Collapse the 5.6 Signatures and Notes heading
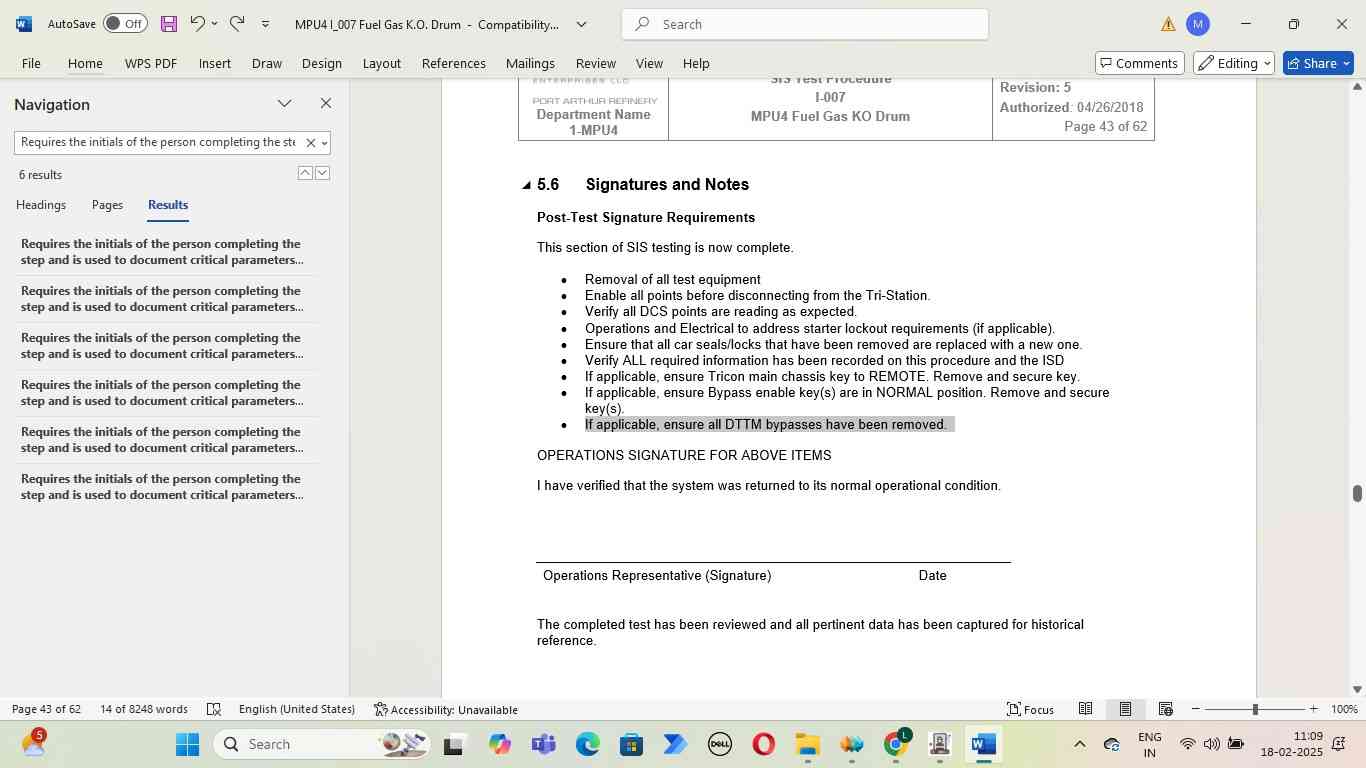The image size is (1366, 768). point(526,185)
